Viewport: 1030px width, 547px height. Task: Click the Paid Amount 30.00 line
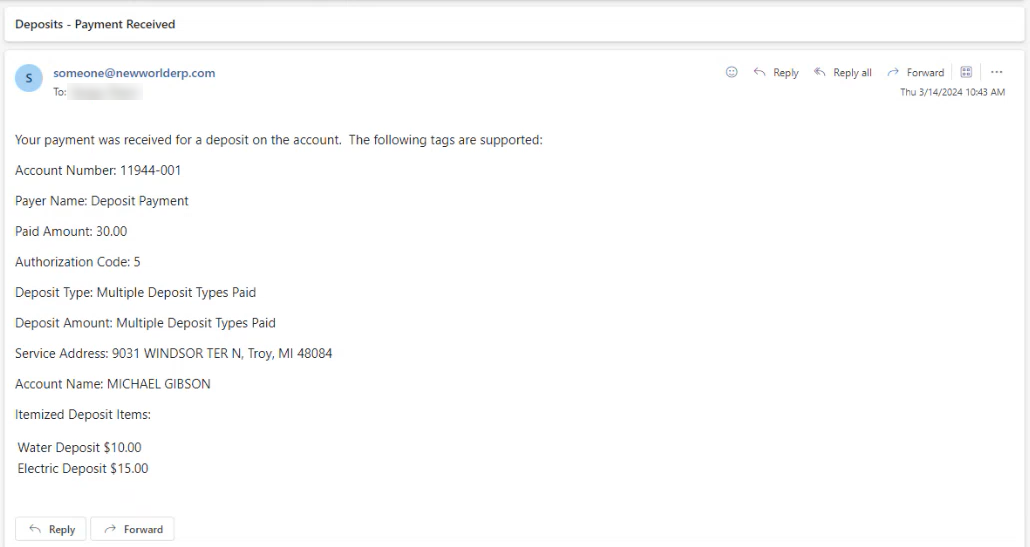[x=71, y=231]
